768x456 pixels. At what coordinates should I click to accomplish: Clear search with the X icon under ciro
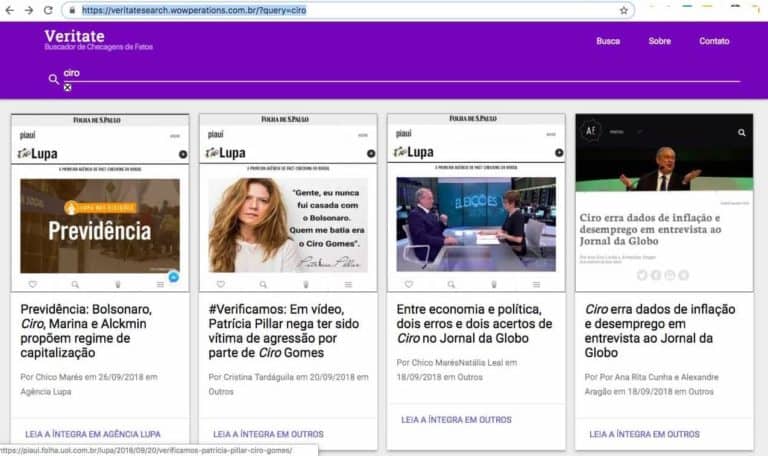(x=68, y=87)
